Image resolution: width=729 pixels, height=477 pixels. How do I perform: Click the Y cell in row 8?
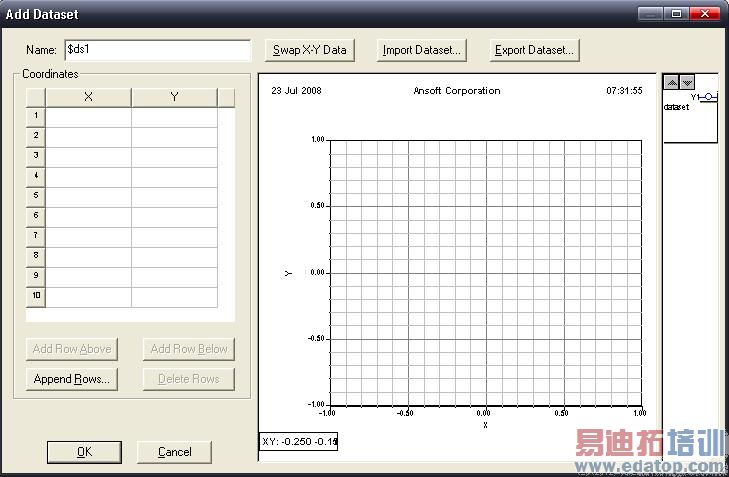click(174, 257)
